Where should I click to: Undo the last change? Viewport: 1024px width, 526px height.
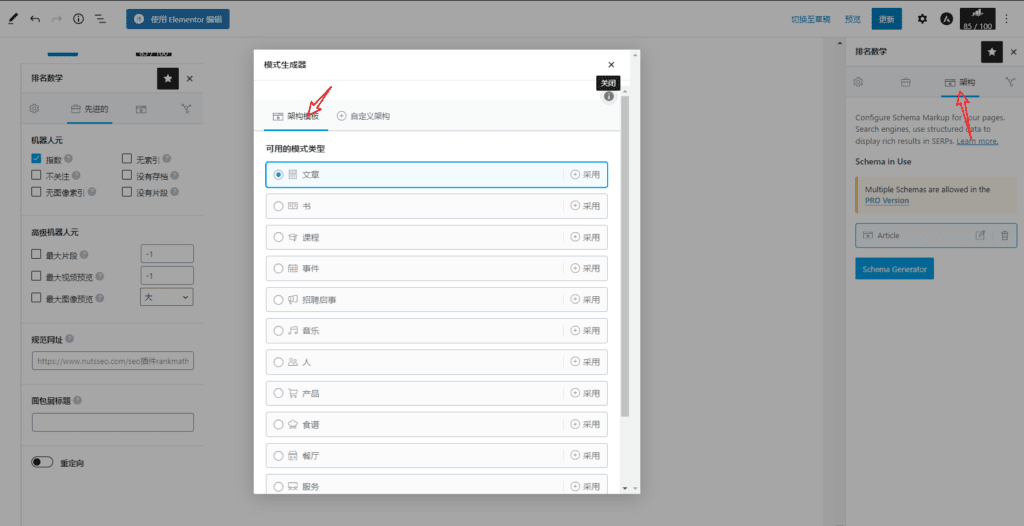pos(35,19)
